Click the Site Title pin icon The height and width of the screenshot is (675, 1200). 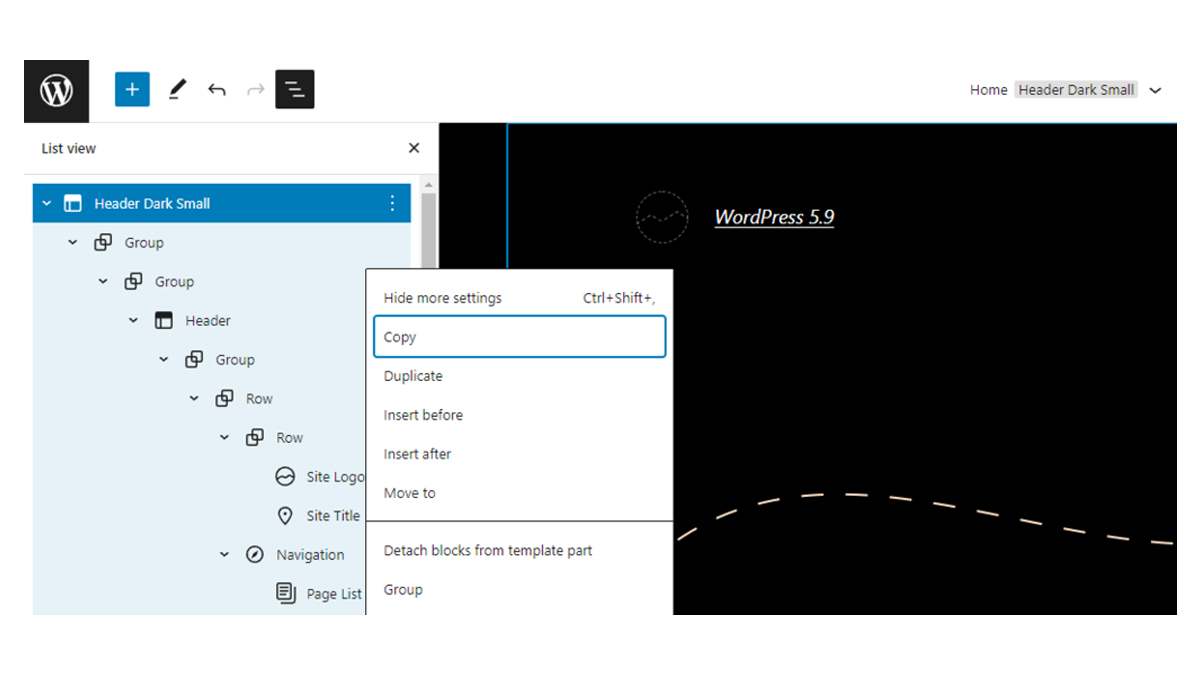pyautogui.click(x=285, y=515)
